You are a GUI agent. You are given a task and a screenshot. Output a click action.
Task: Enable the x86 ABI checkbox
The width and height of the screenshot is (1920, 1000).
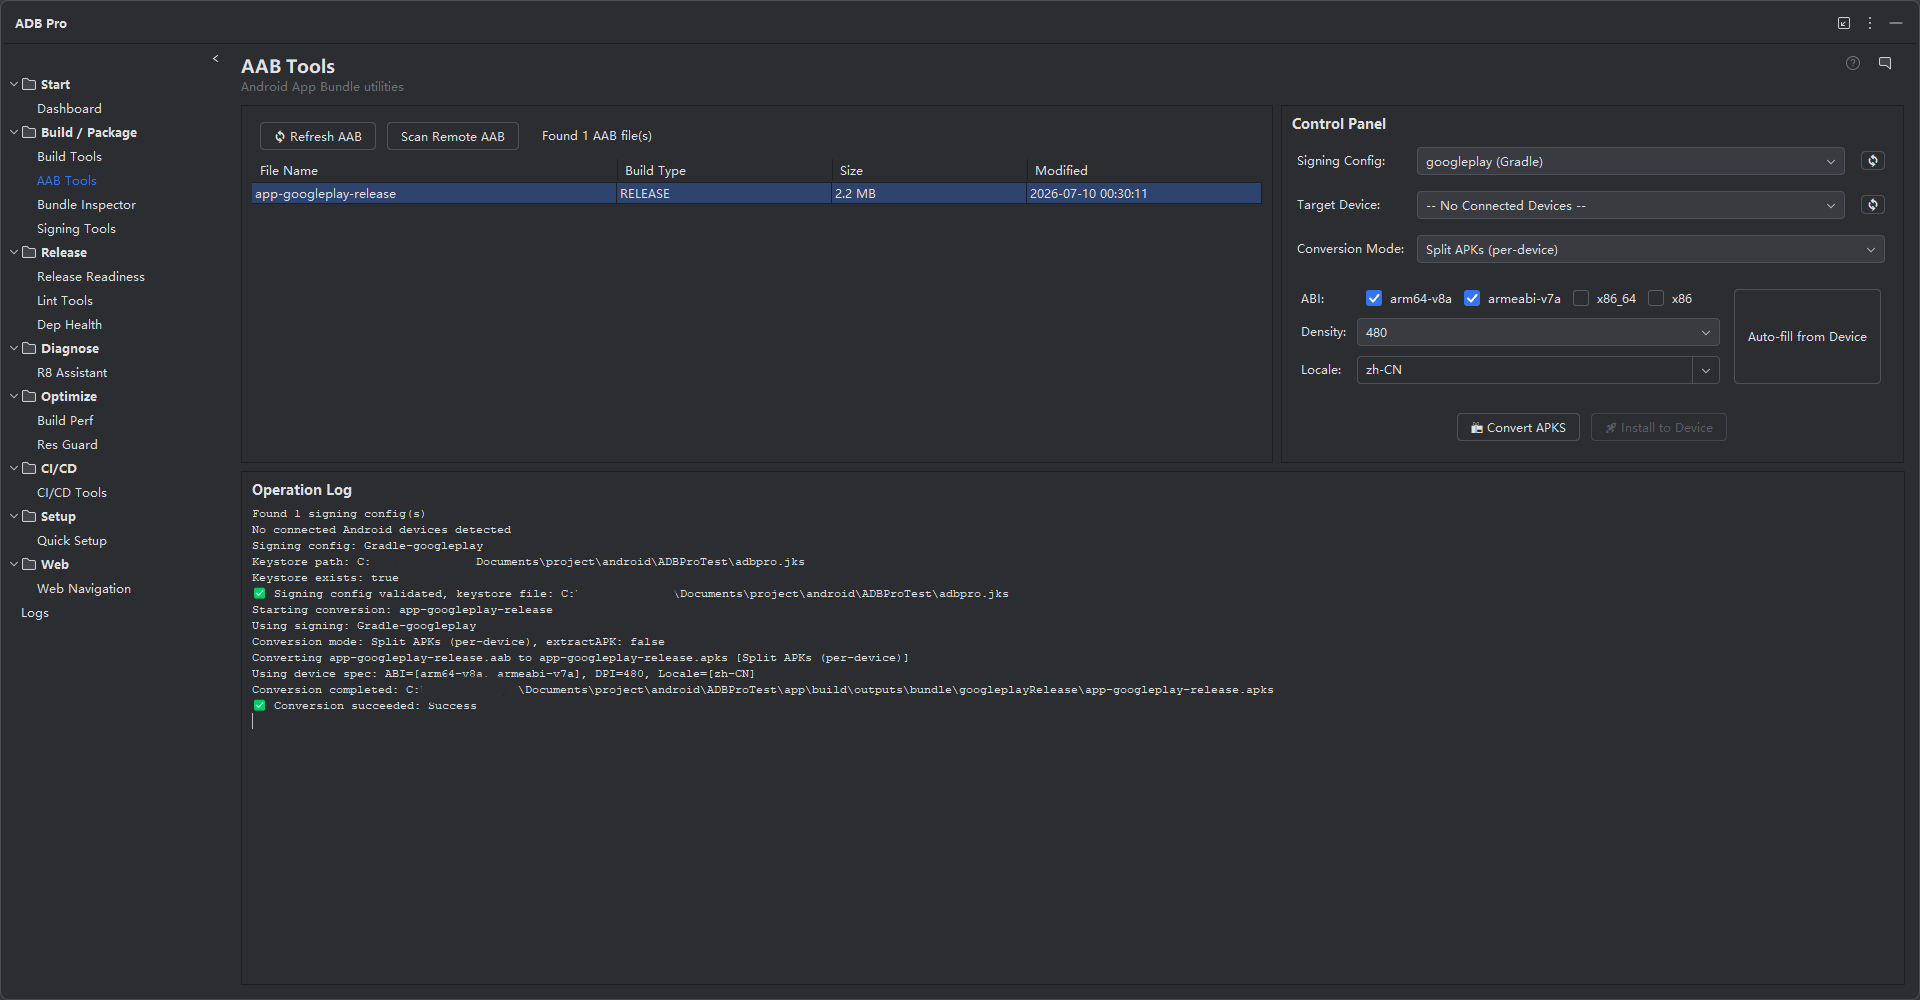coord(1656,298)
